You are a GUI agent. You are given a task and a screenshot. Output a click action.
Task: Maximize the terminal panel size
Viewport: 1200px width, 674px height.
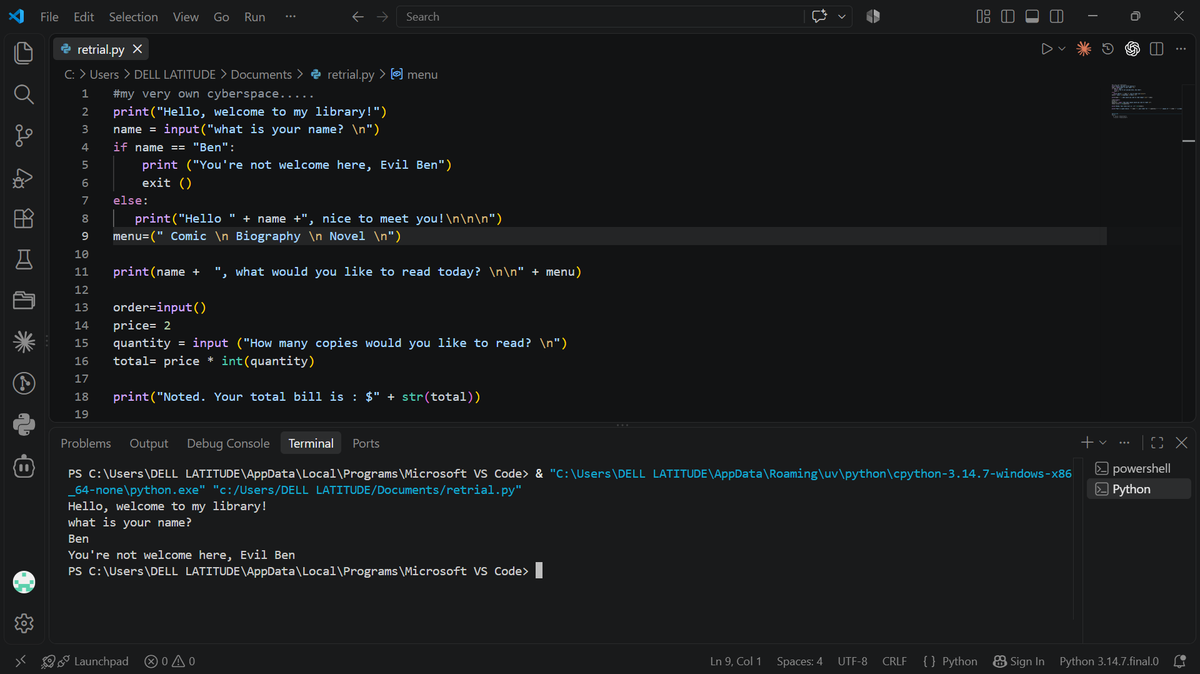coord(1157,443)
